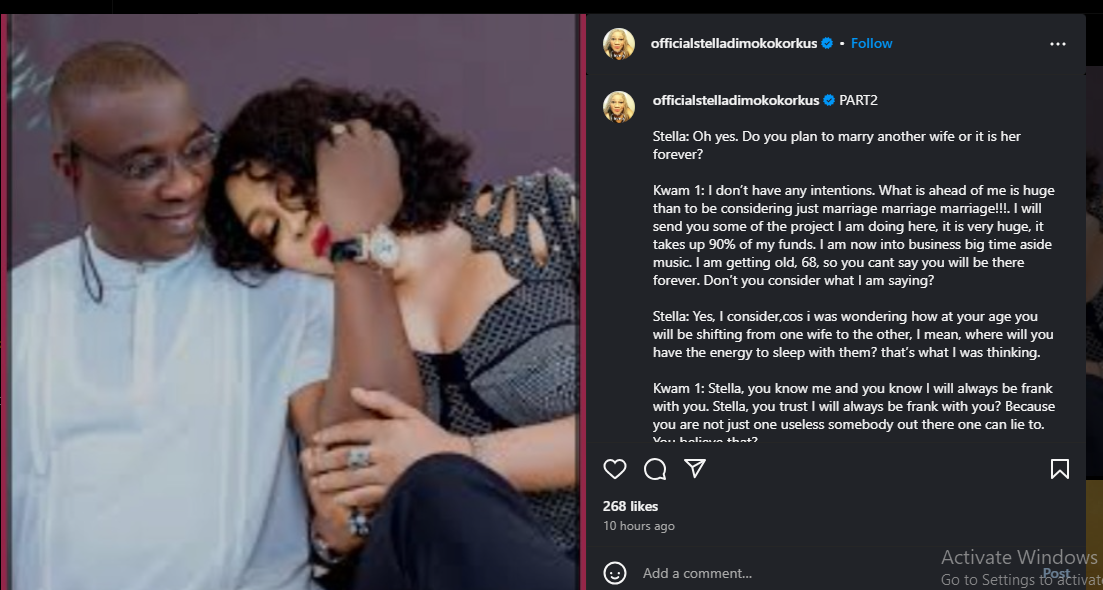Click the 'PART2' text in the caption
1103x590 pixels.
coord(858,101)
